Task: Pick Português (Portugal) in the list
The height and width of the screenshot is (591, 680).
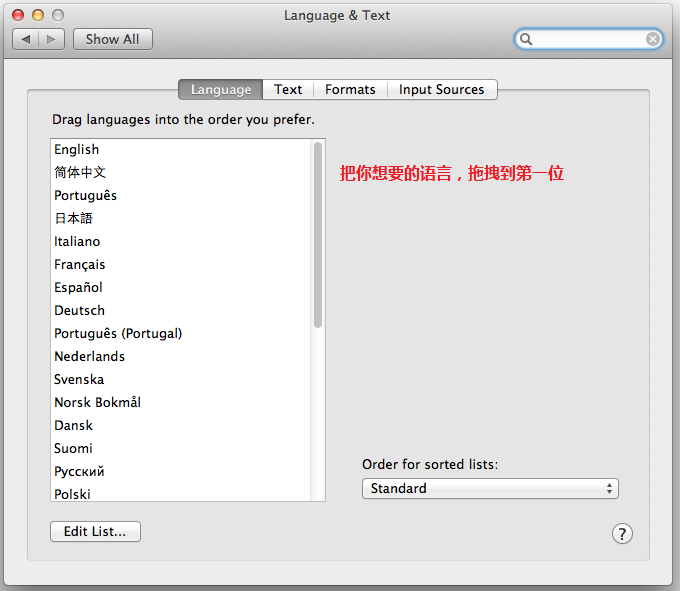Action: 118,333
